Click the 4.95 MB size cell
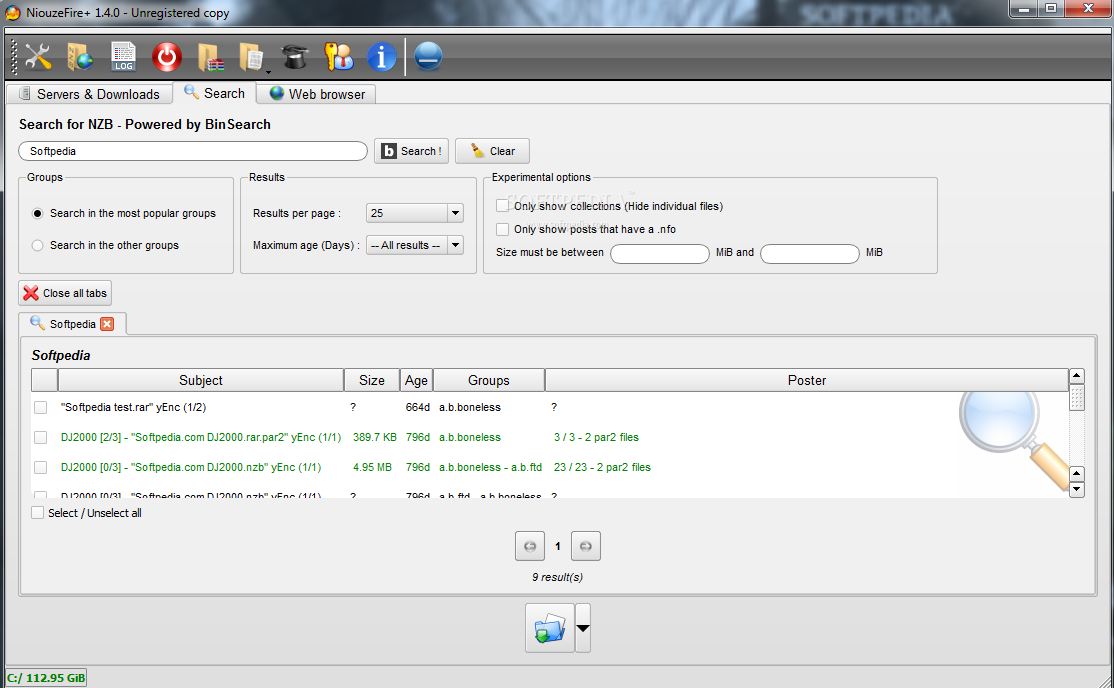1114x688 pixels. 372,467
